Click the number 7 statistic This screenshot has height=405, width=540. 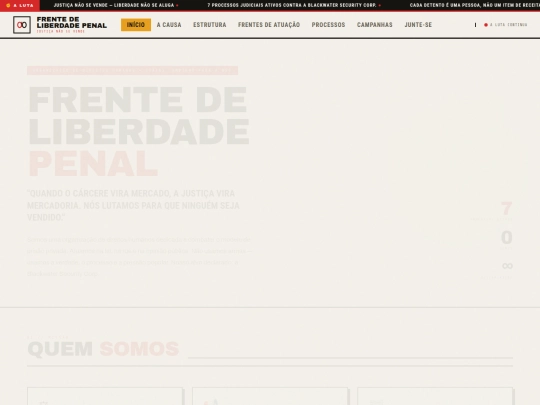[x=506, y=208]
